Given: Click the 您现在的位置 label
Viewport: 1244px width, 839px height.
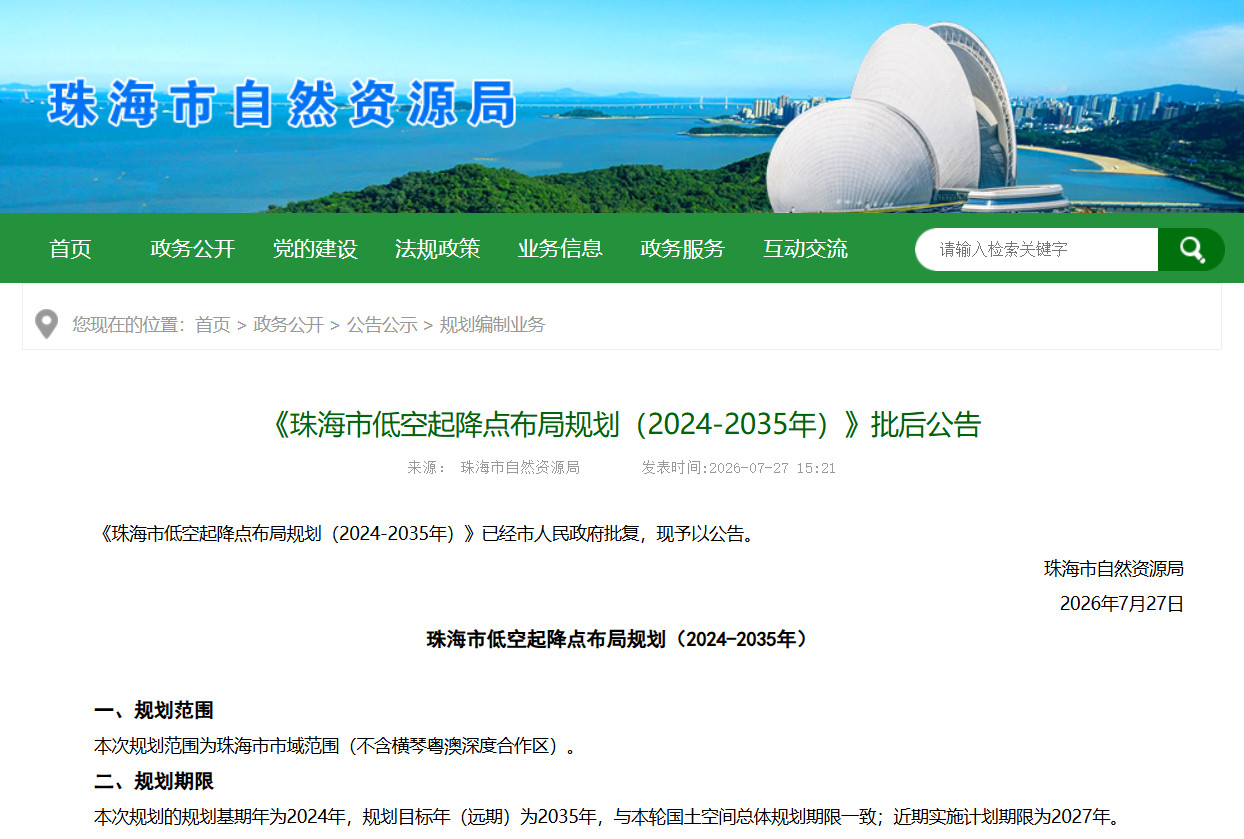Looking at the screenshot, I should coord(128,325).
